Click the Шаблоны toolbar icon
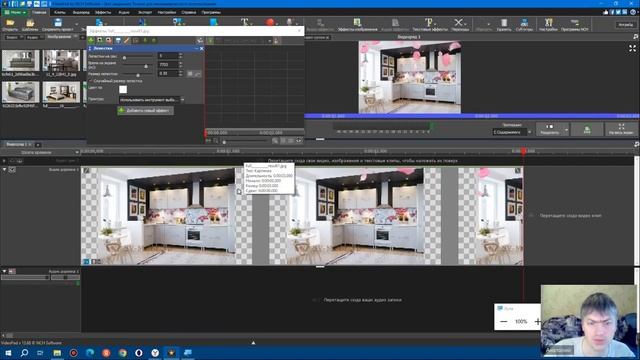The image size is (640, 360). [x=30, y=24]
